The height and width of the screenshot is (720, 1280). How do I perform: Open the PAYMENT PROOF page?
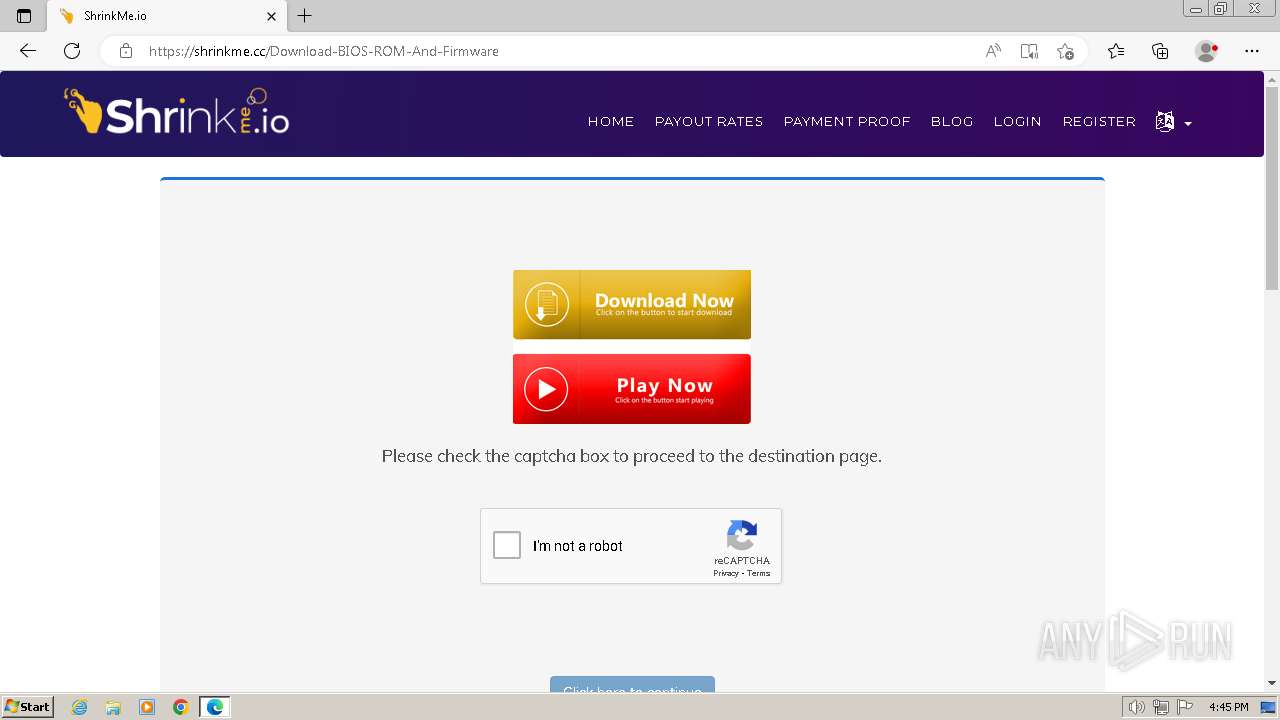tap(847, 122)
